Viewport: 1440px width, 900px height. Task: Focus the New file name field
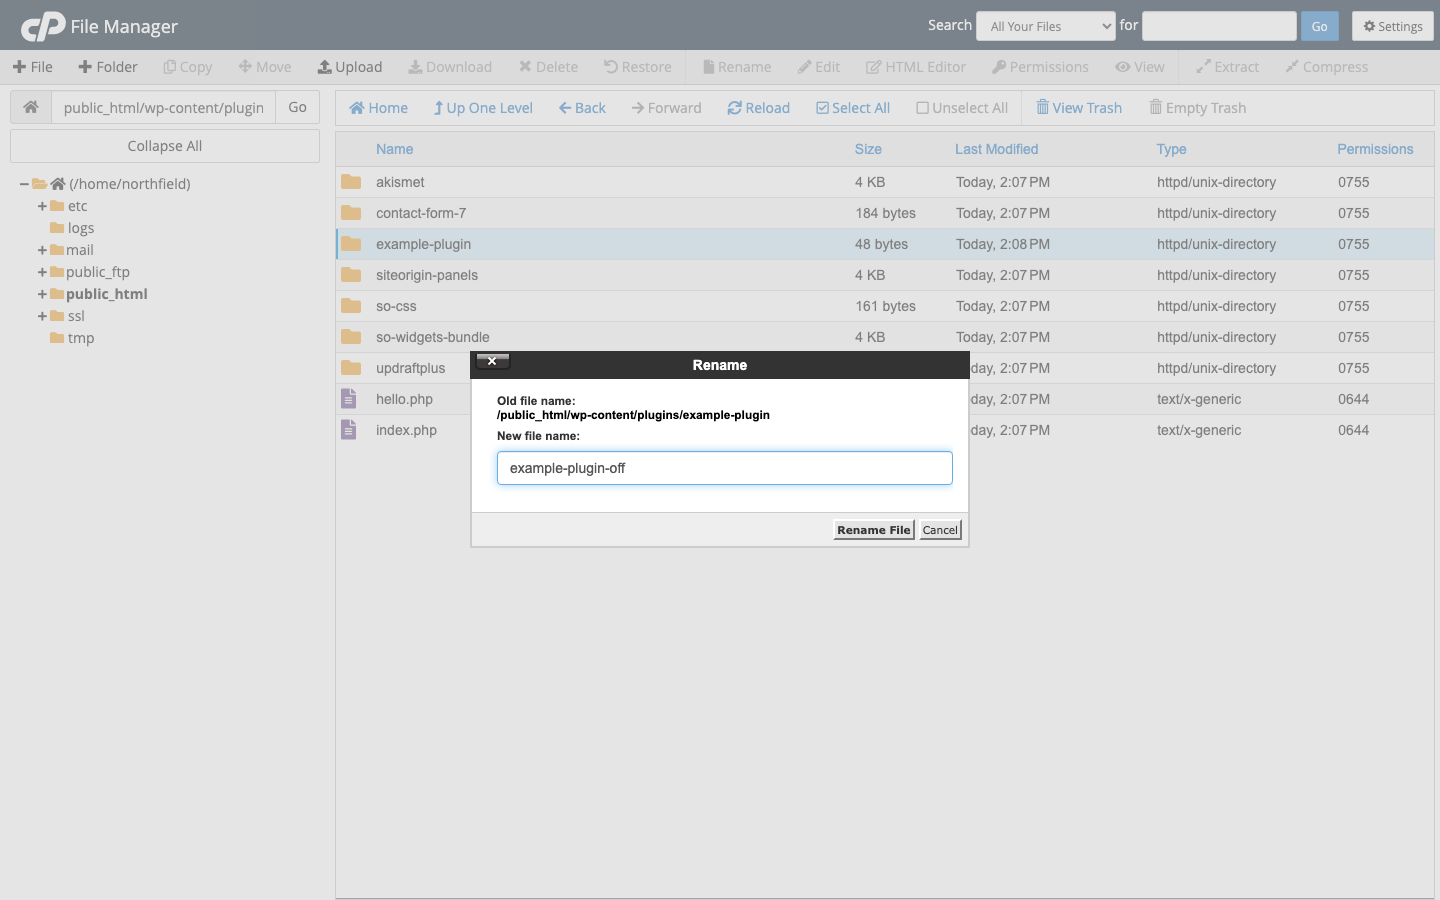point(725,468)
